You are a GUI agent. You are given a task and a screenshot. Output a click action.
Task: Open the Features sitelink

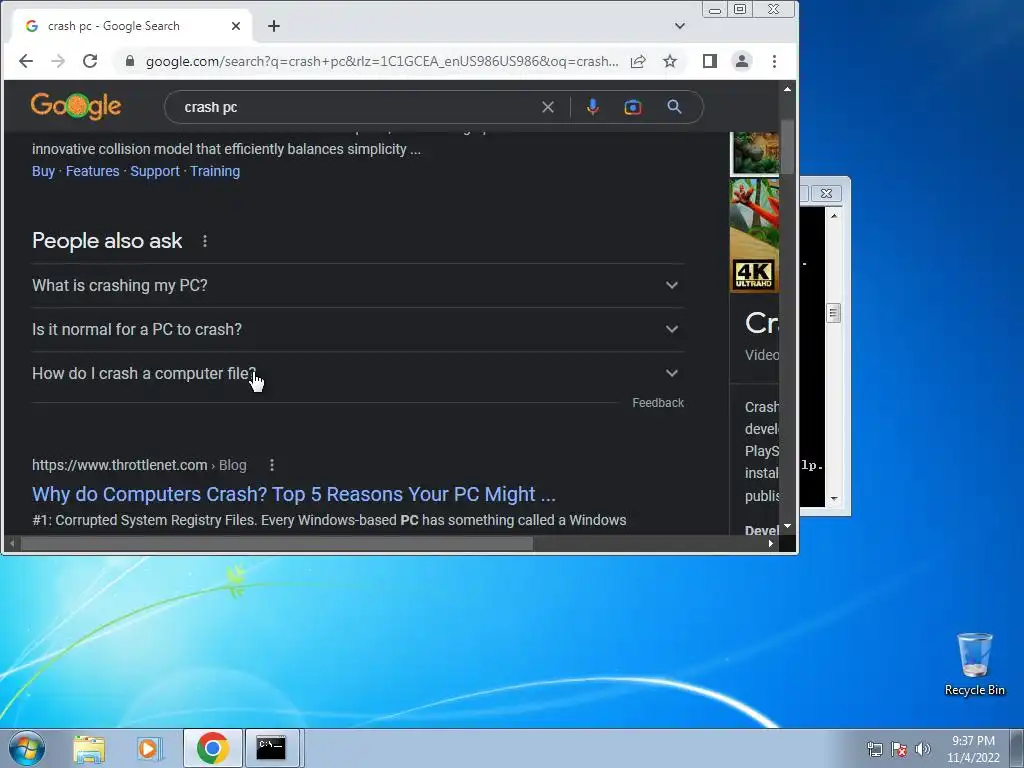93,171
